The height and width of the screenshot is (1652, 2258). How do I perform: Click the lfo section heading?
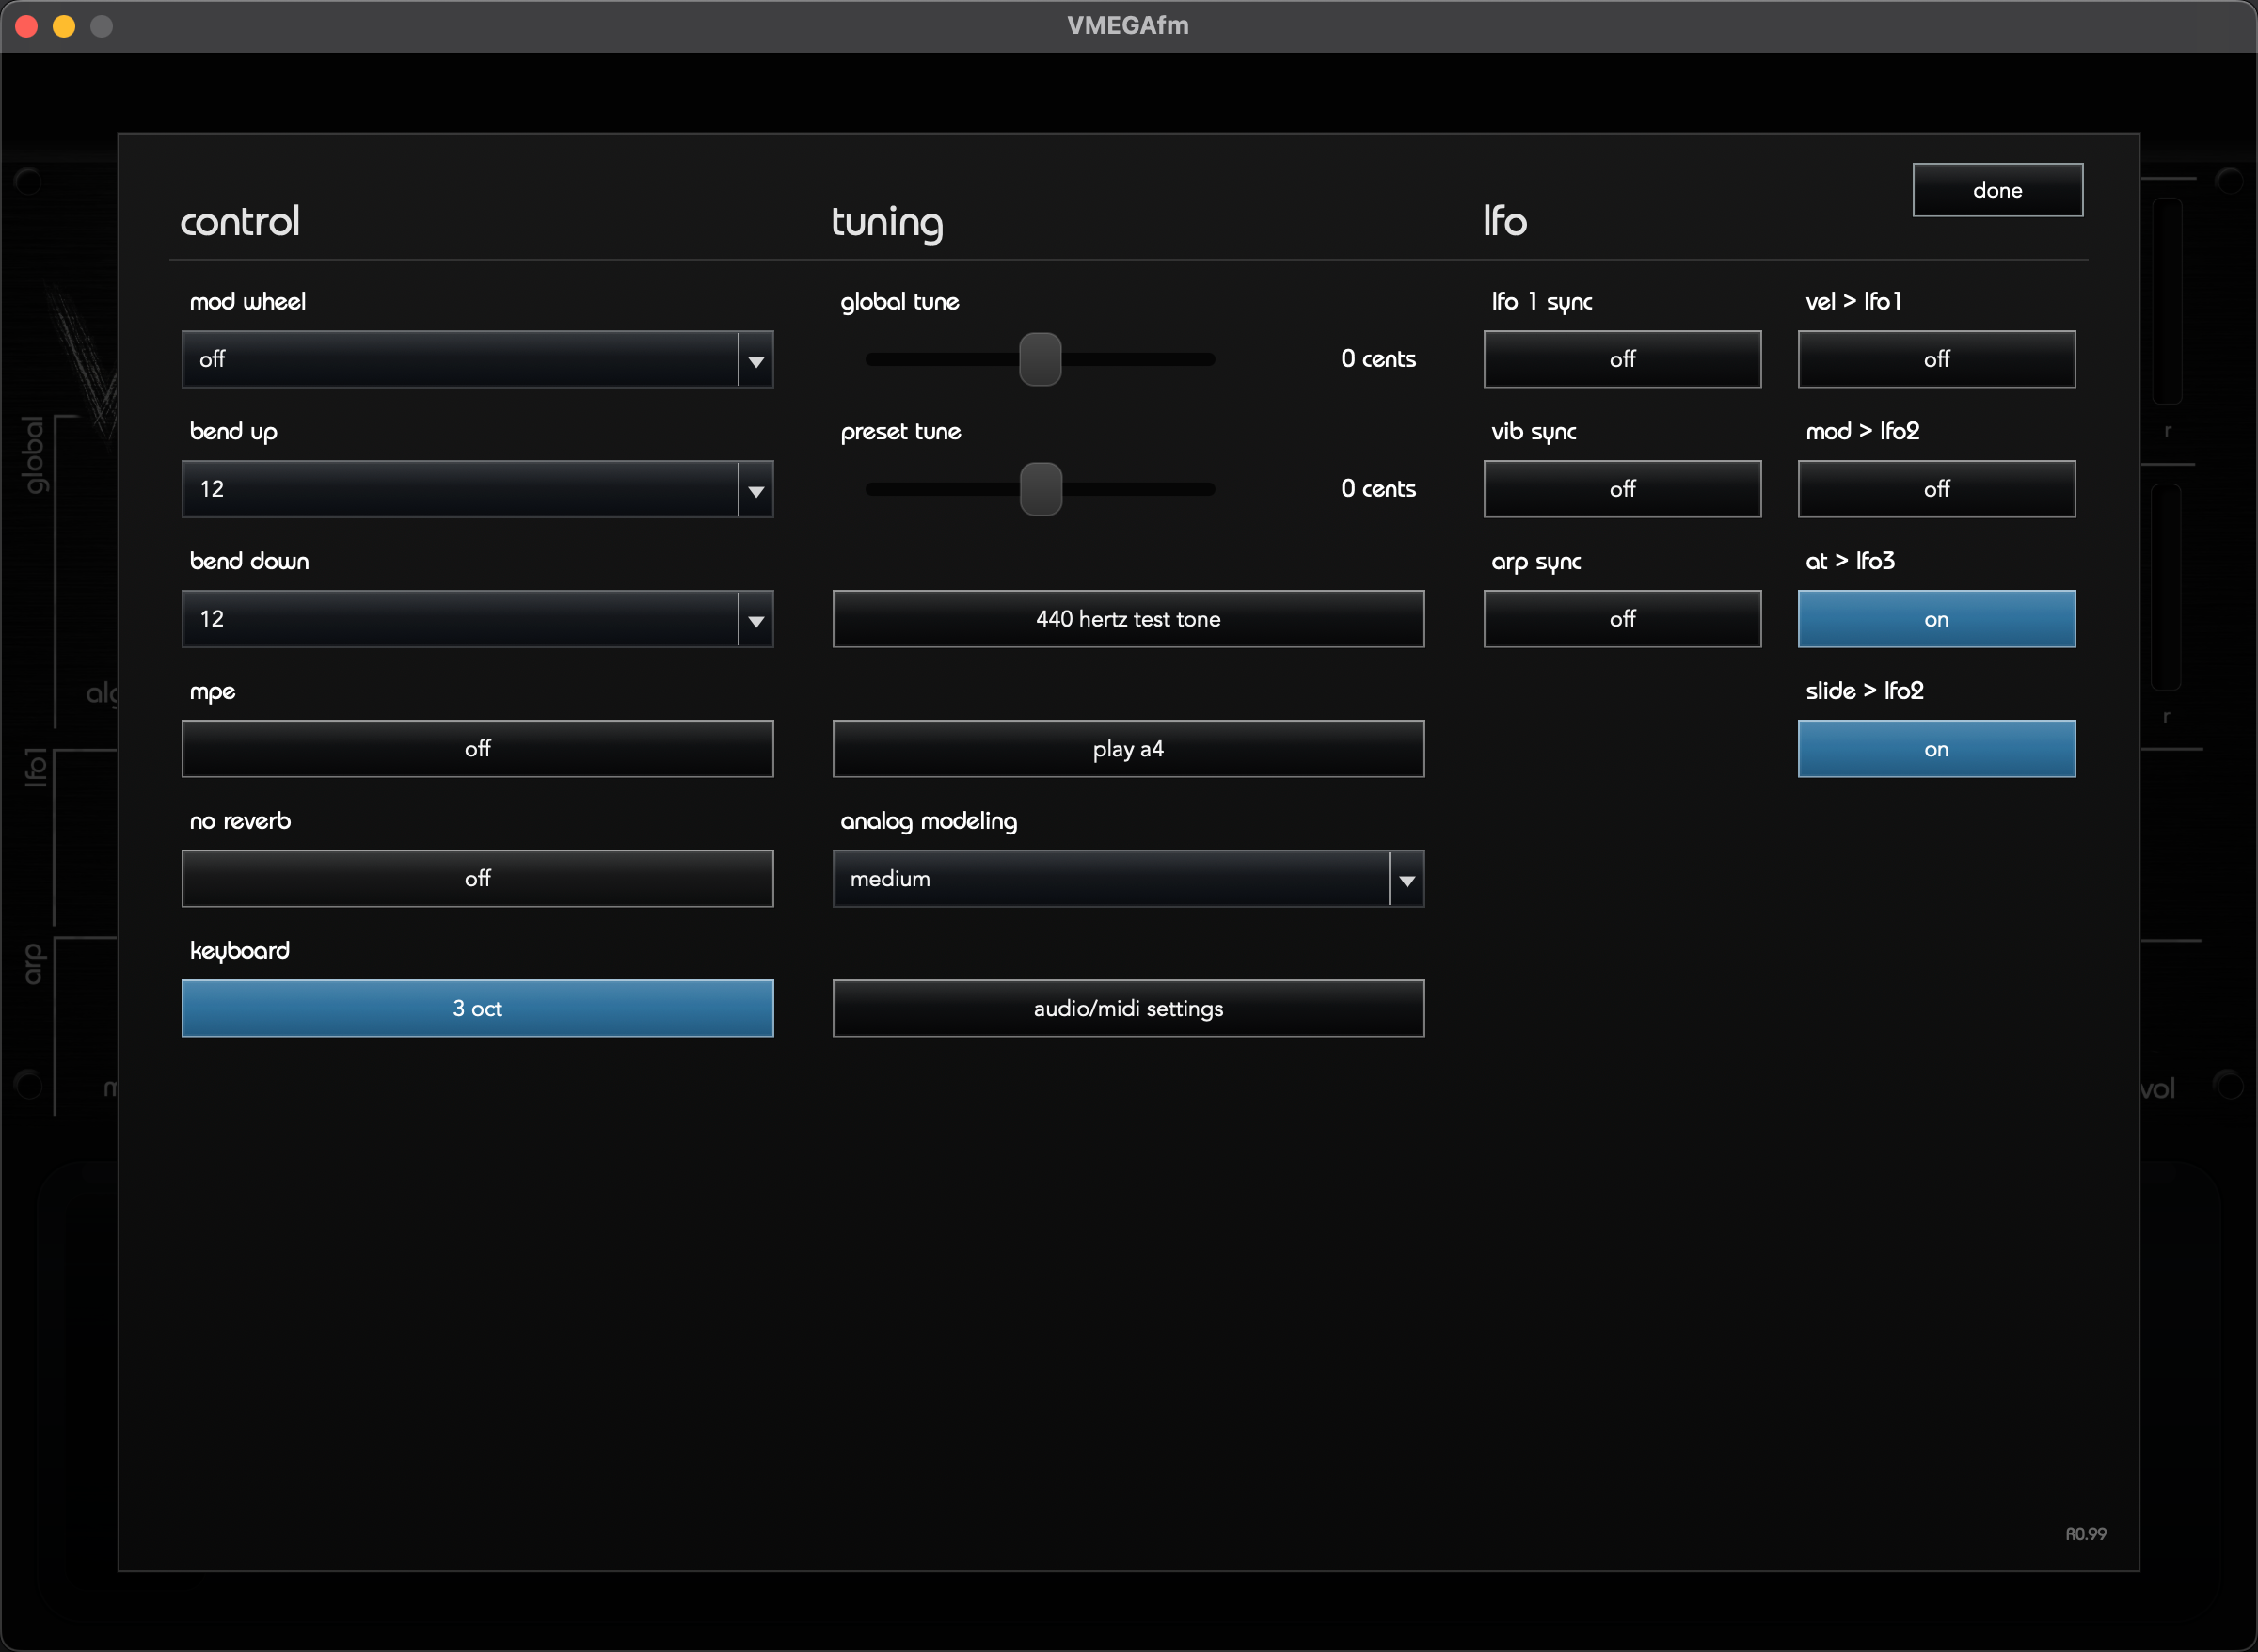tap(1505, 222)
